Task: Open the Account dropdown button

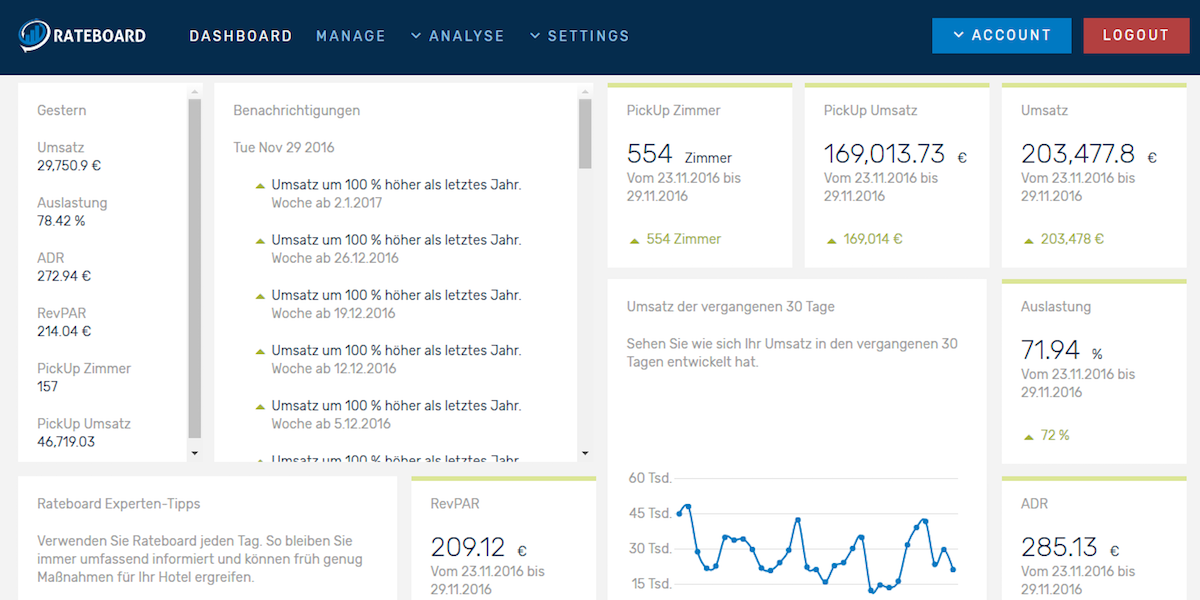Action: click(1001, 35)
